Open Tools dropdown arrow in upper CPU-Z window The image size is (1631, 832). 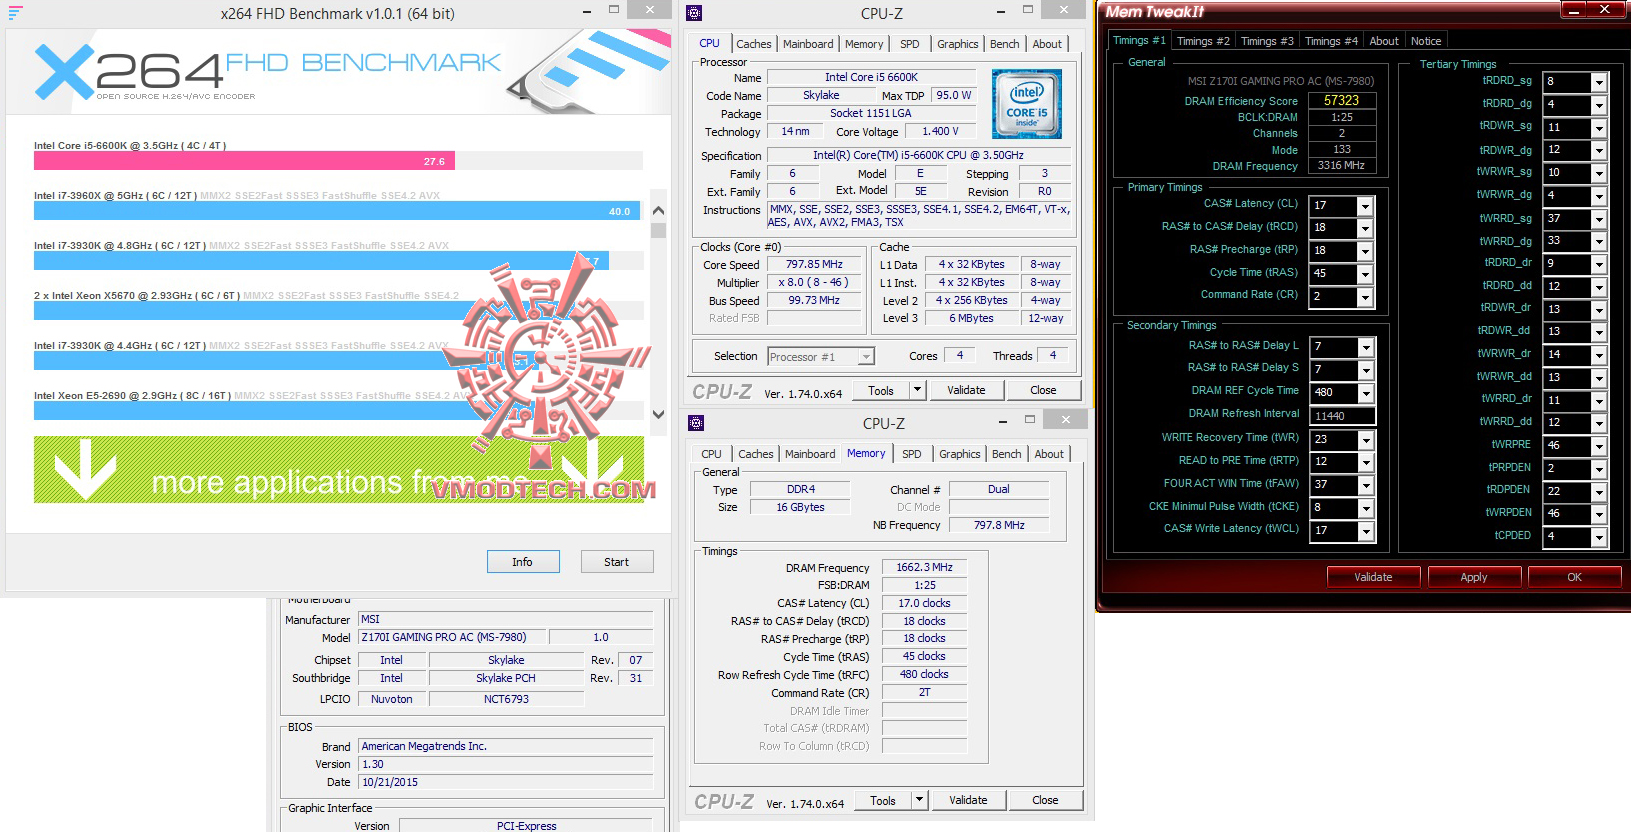(917, 391)
